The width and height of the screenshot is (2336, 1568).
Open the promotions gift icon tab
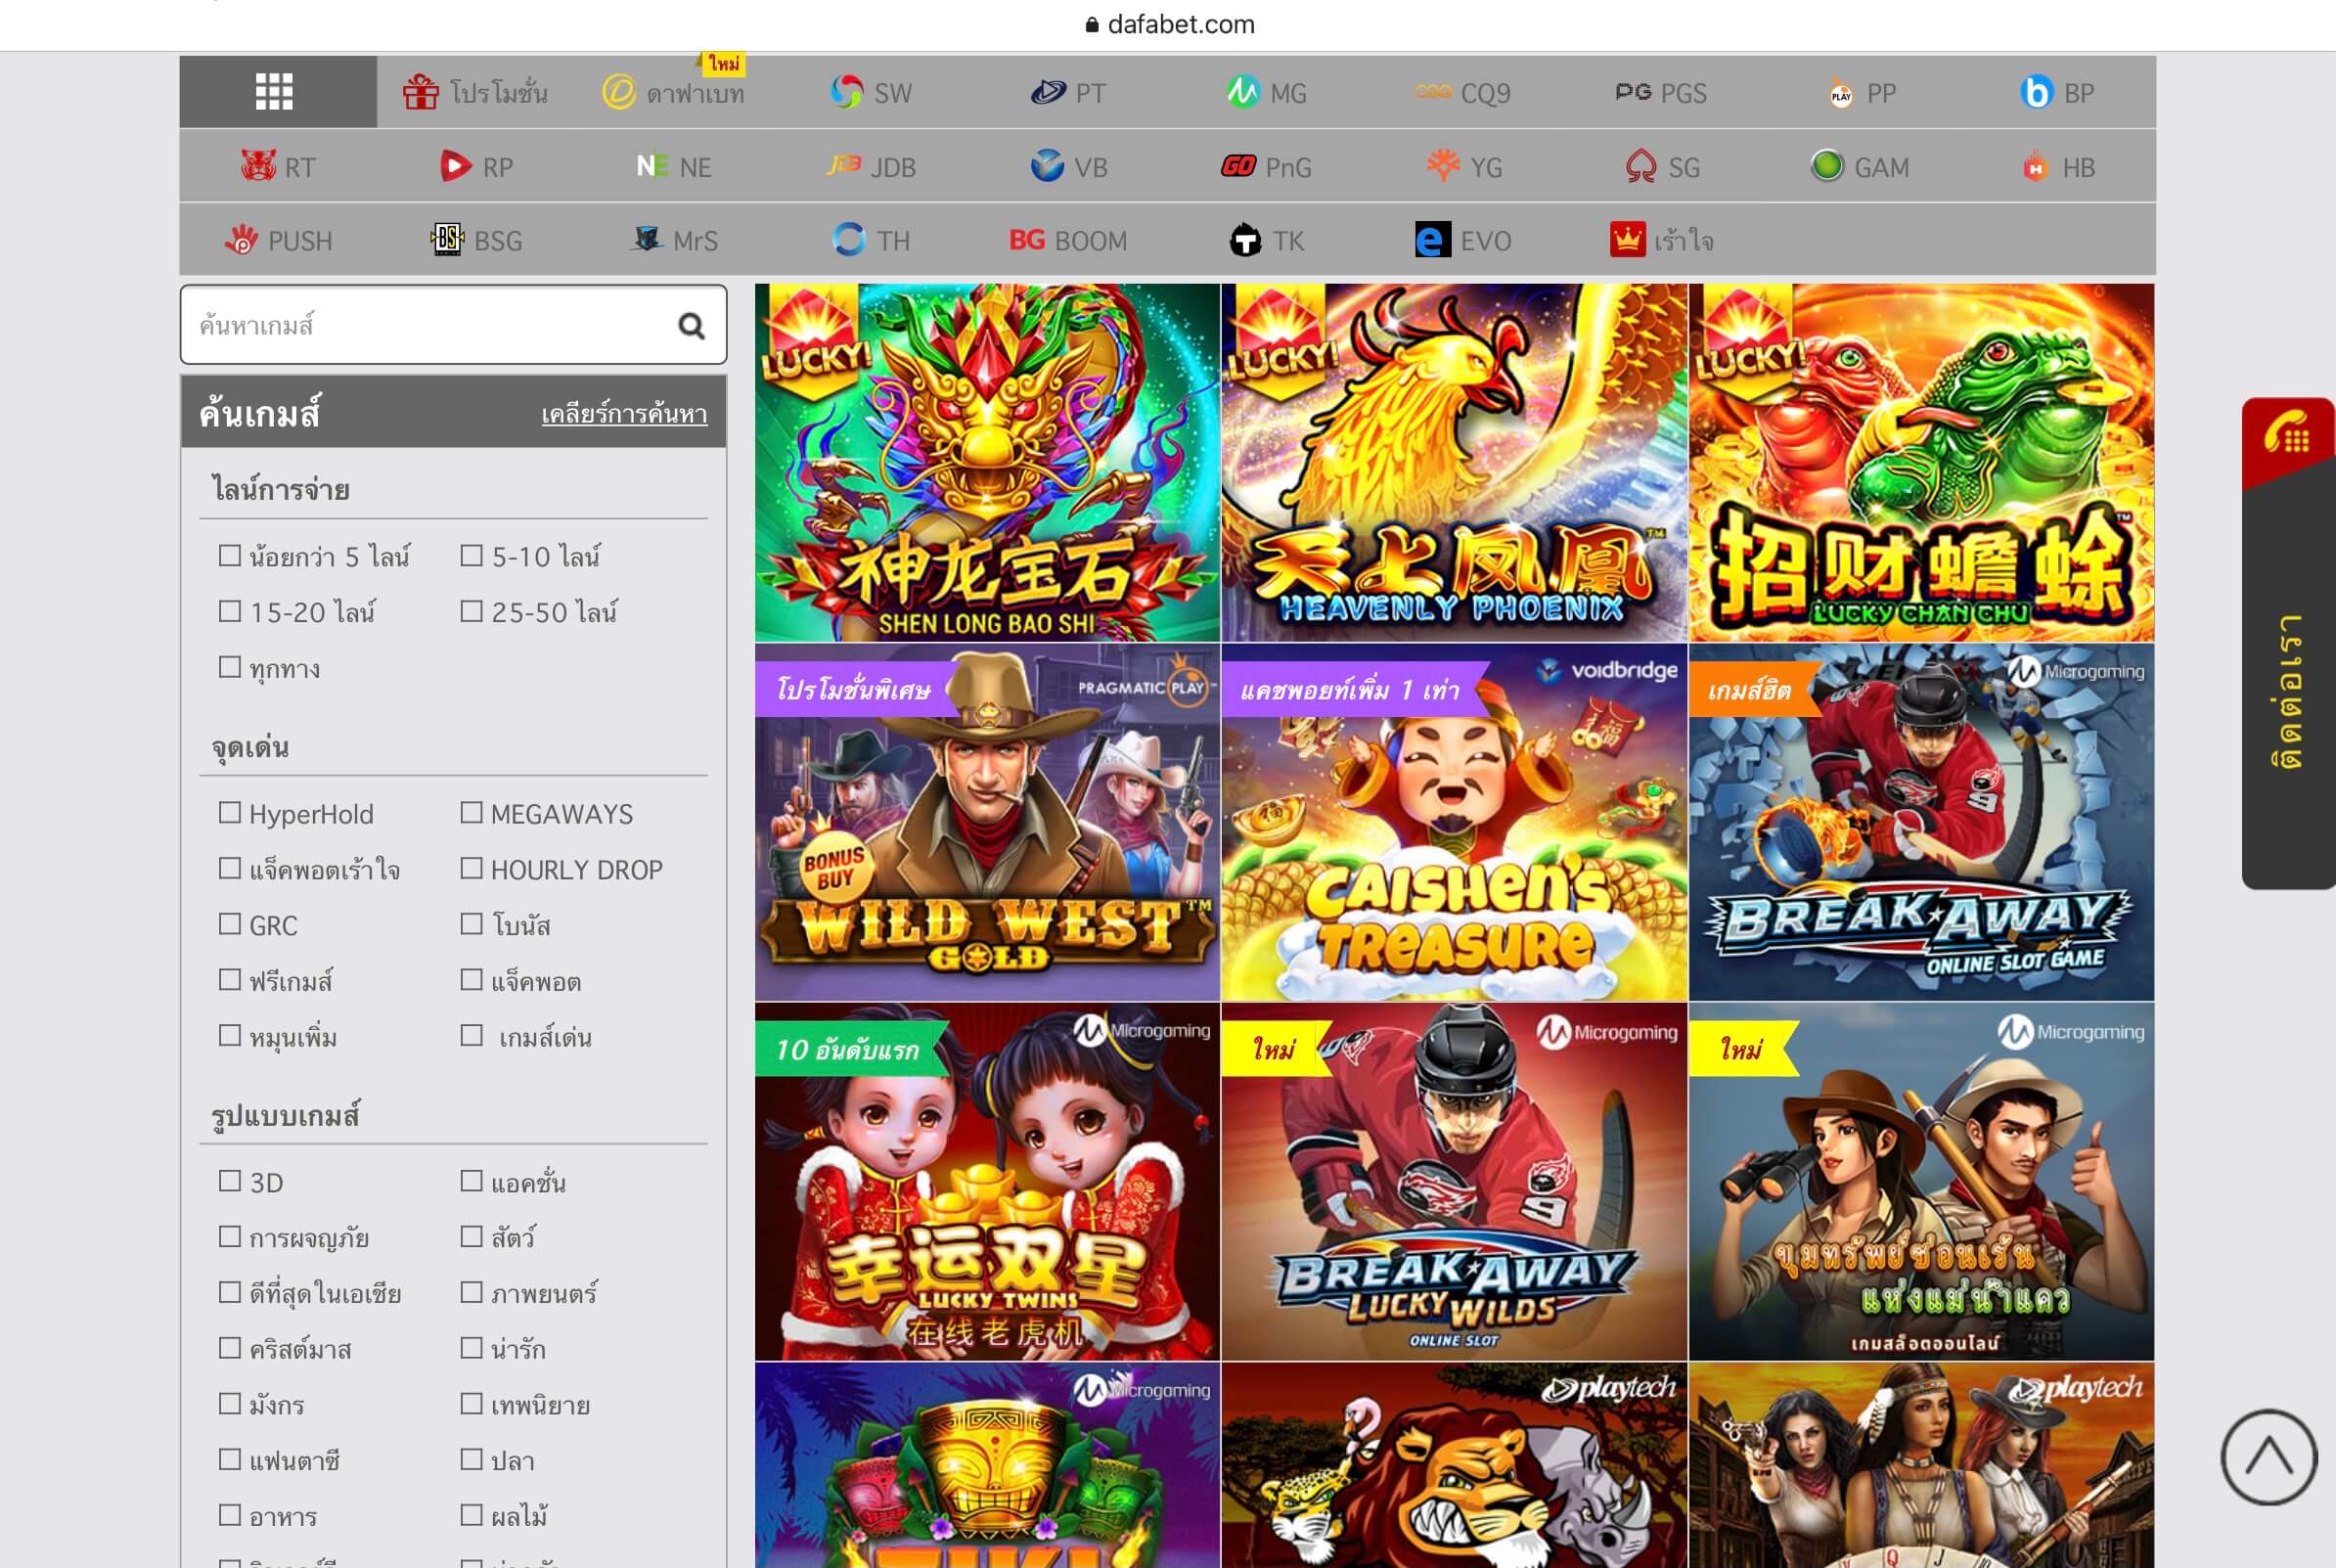tap(421, 92)
